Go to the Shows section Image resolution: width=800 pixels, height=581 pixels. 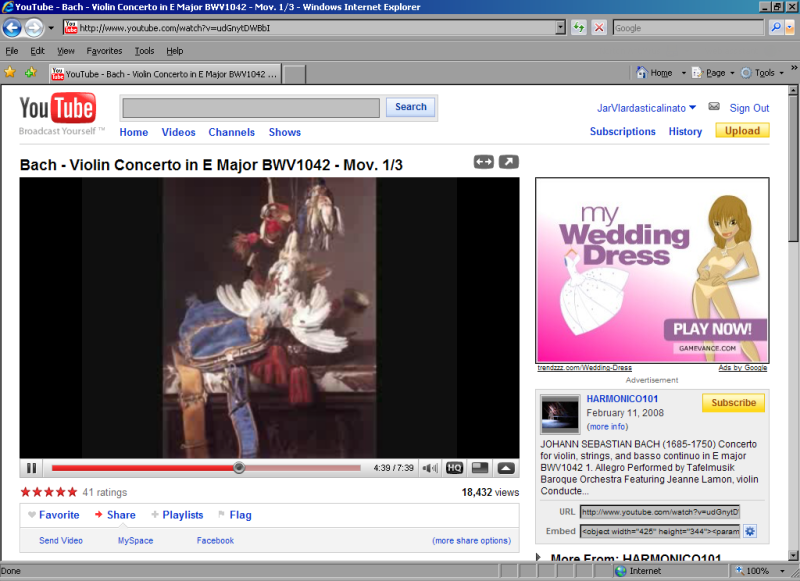point(285,132)
